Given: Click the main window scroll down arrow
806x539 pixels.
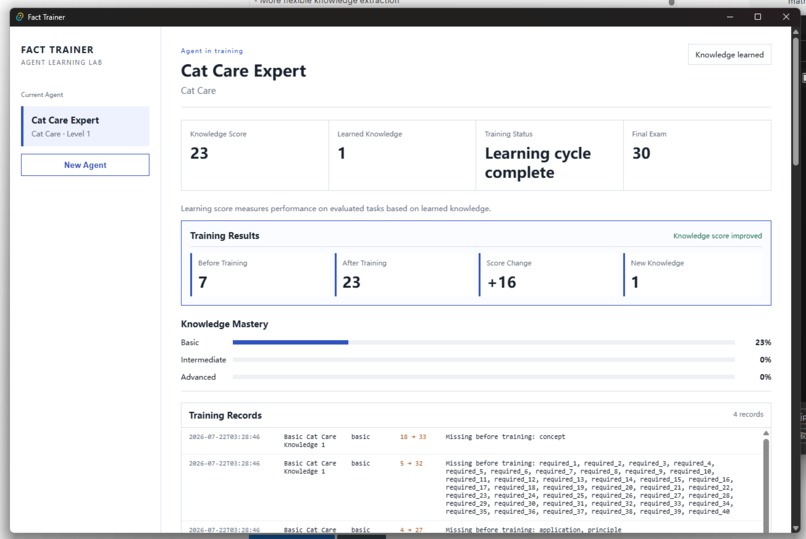Looking at the screenshot, I should pos(796,528).
